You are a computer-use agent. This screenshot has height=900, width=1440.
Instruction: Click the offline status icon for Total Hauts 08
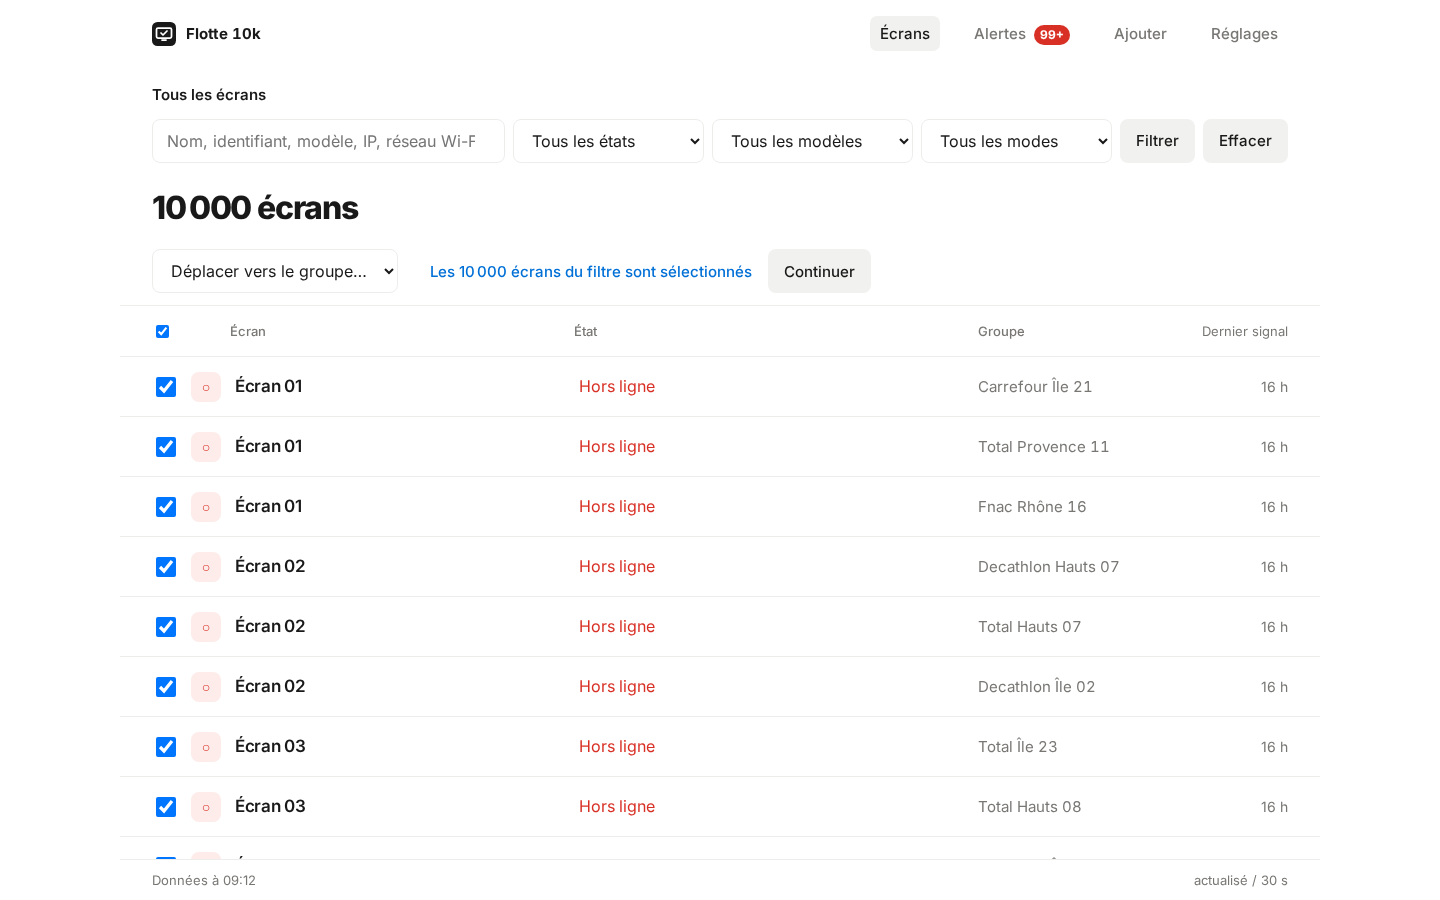(x=206, y=807)
